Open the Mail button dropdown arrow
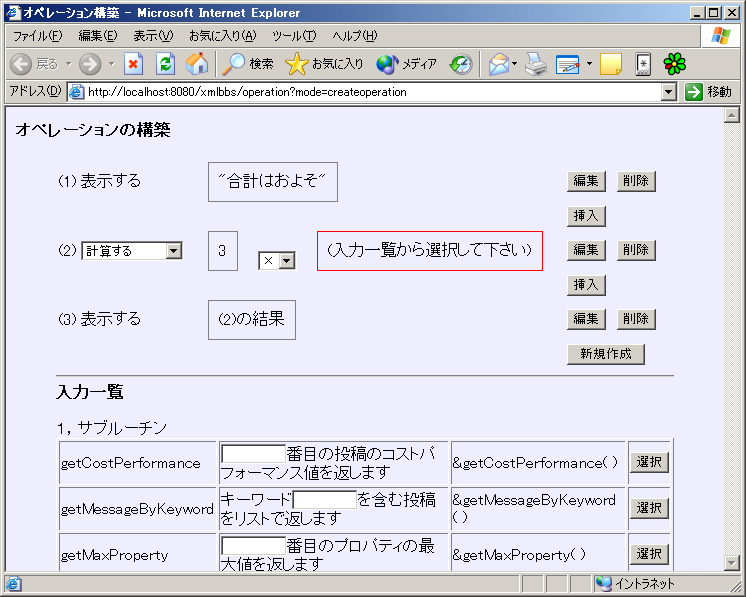 [x=514, y=64]
